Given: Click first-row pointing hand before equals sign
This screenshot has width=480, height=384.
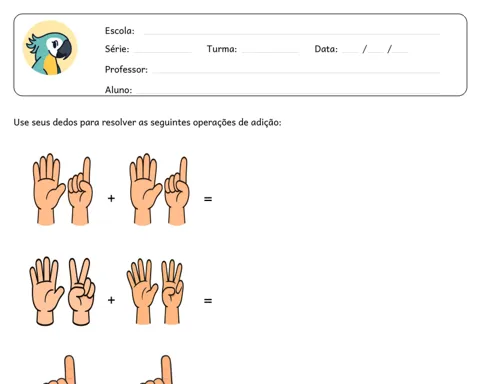Looking at the screenshot, I should pos(177,191).
